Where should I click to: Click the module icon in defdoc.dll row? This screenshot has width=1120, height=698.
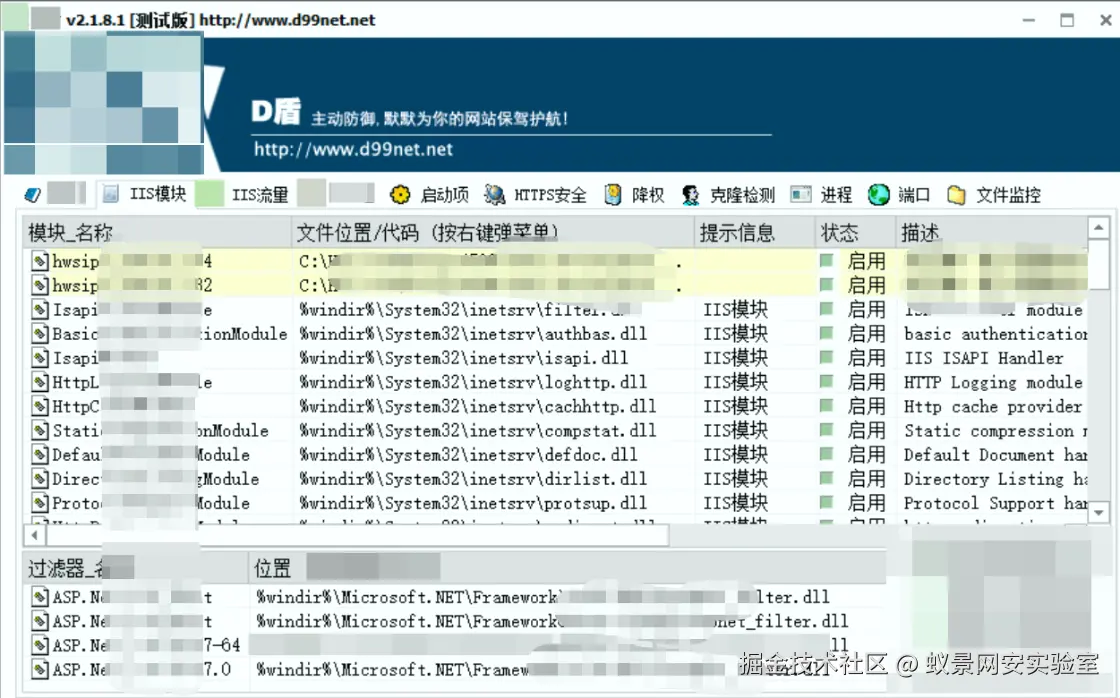click(40, 455)
